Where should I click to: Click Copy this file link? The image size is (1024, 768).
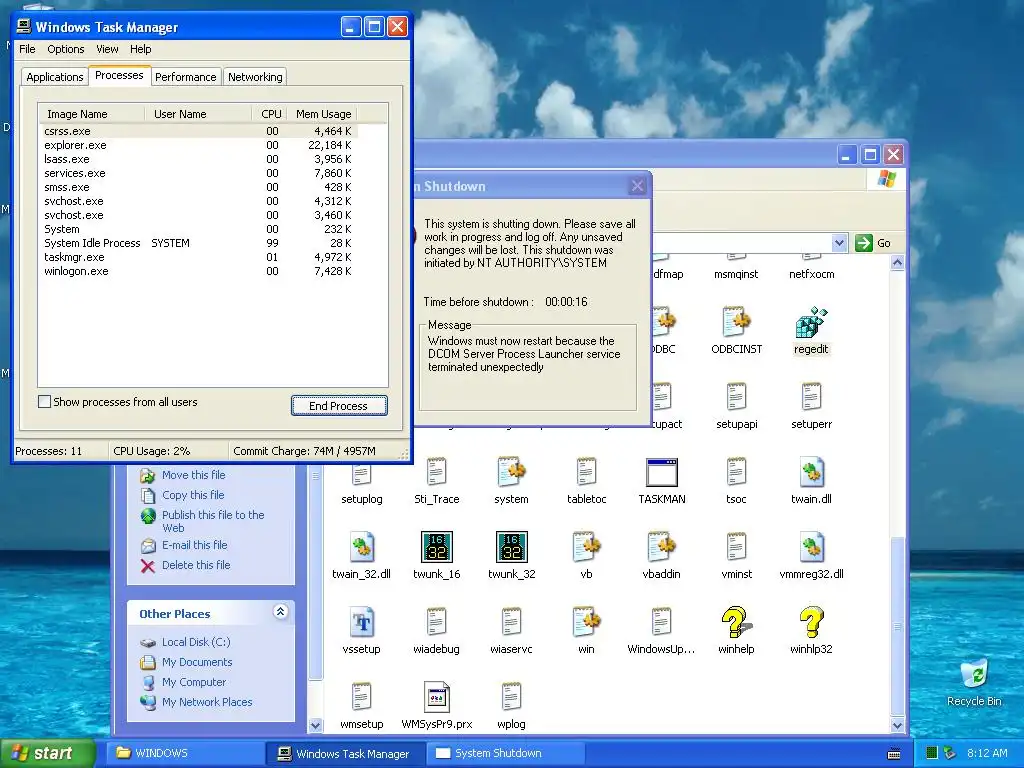(x=193, y=495)
